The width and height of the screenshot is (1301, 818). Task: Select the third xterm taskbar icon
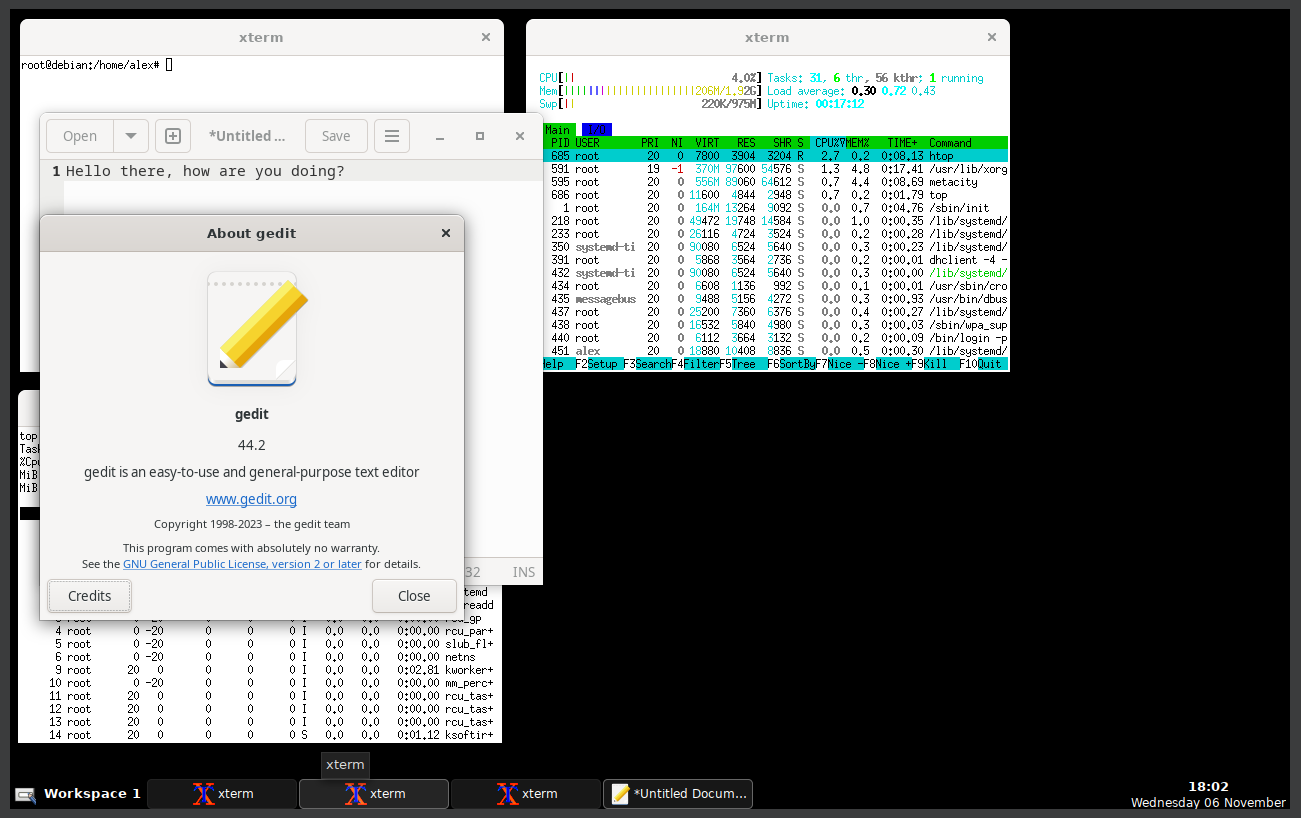tap(525, 793)
